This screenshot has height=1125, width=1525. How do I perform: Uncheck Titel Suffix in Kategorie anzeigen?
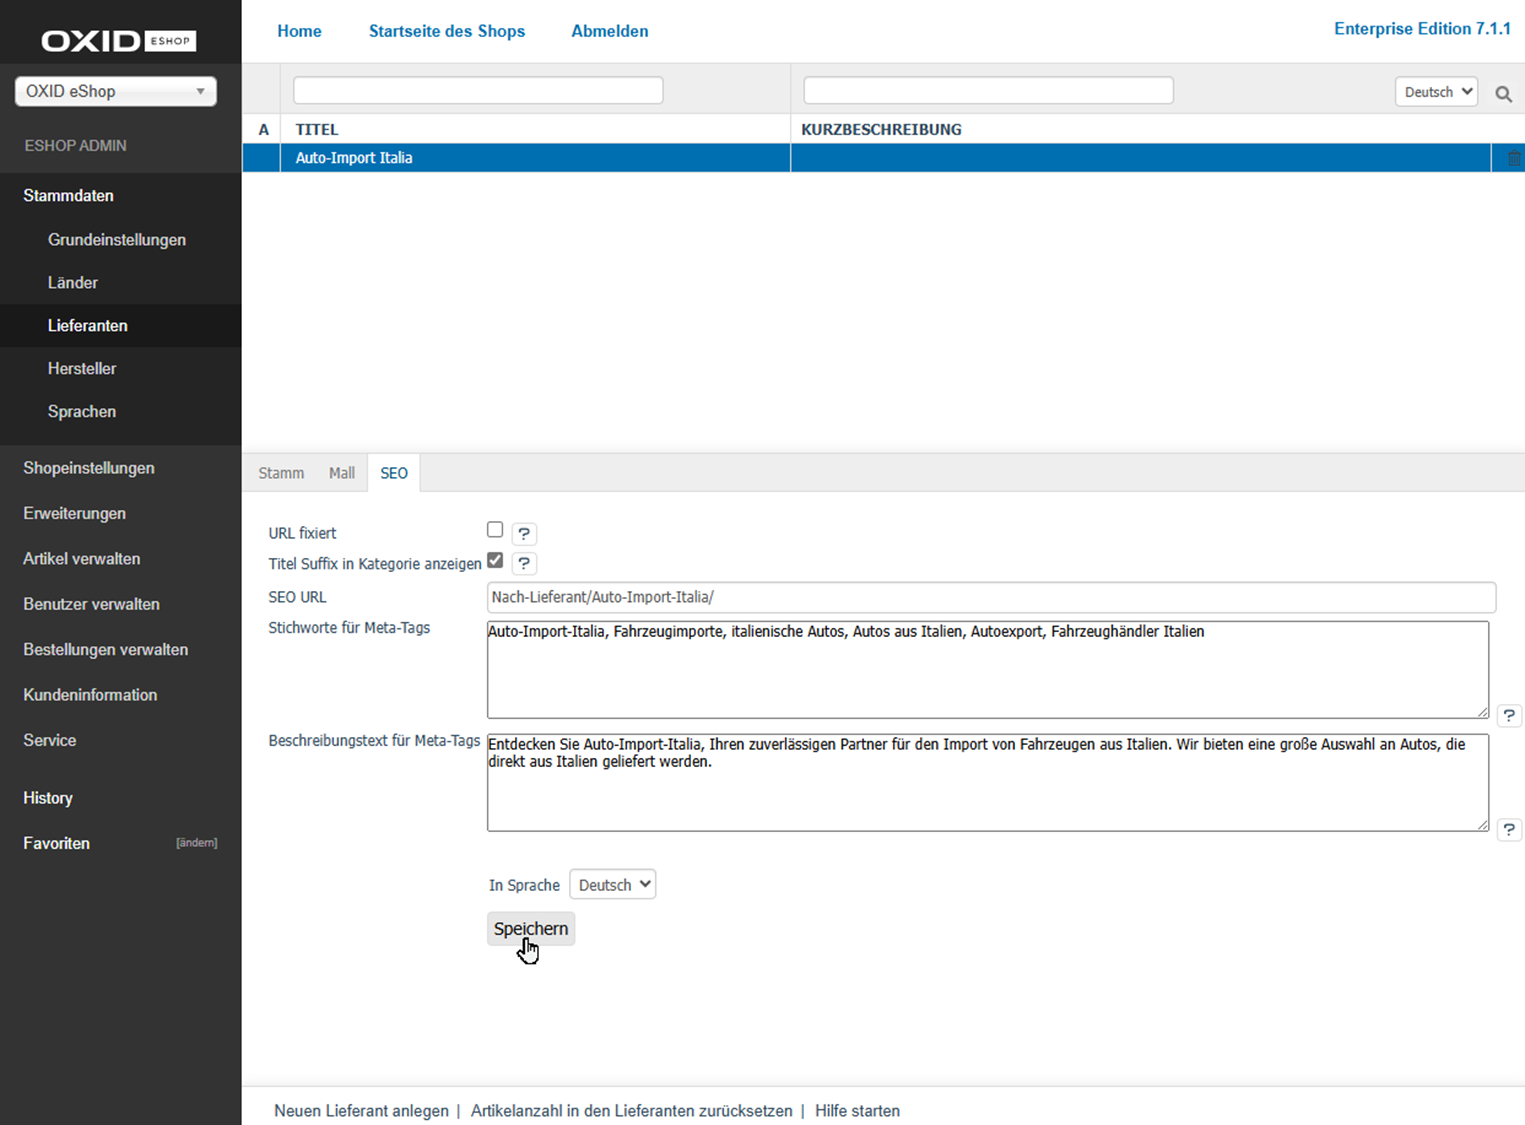pos(495,561)
